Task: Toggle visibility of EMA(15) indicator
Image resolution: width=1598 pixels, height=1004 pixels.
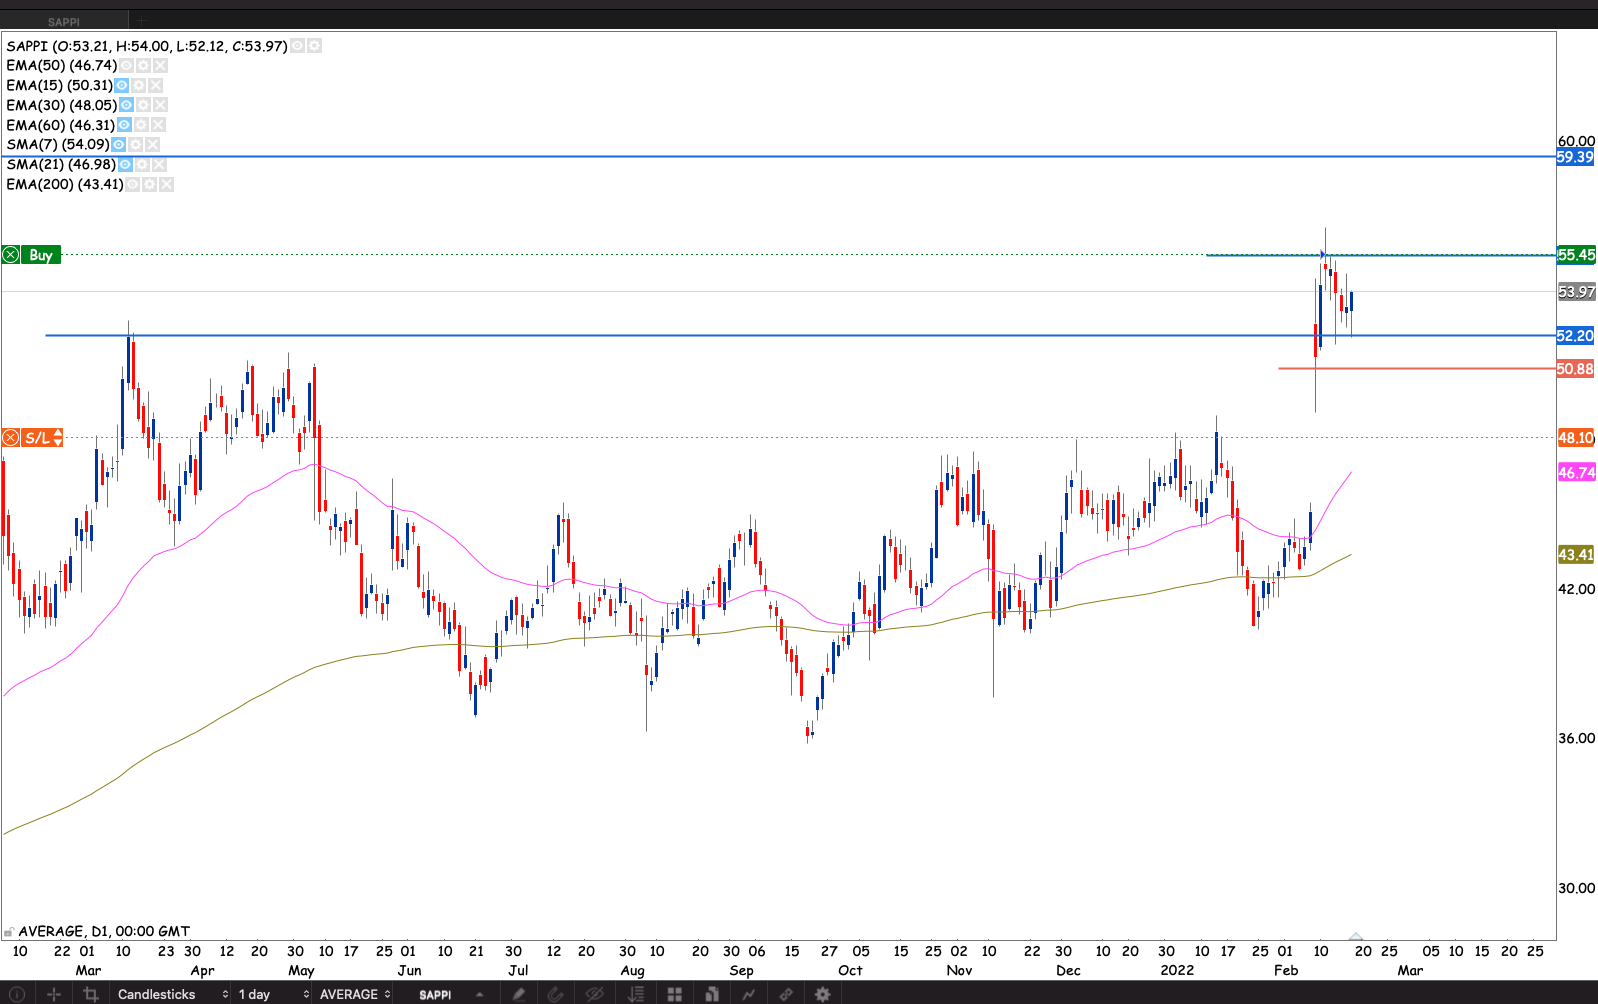Action: (x=122, y=86)
